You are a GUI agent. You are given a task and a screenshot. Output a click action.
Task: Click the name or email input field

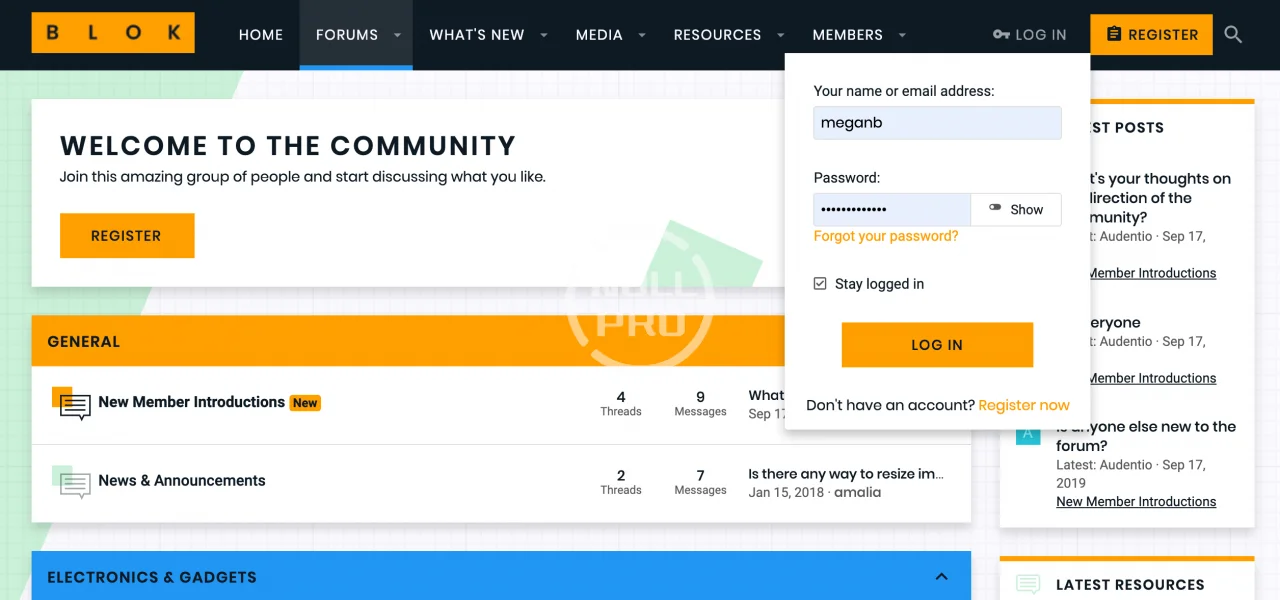[x=937, y=123]
